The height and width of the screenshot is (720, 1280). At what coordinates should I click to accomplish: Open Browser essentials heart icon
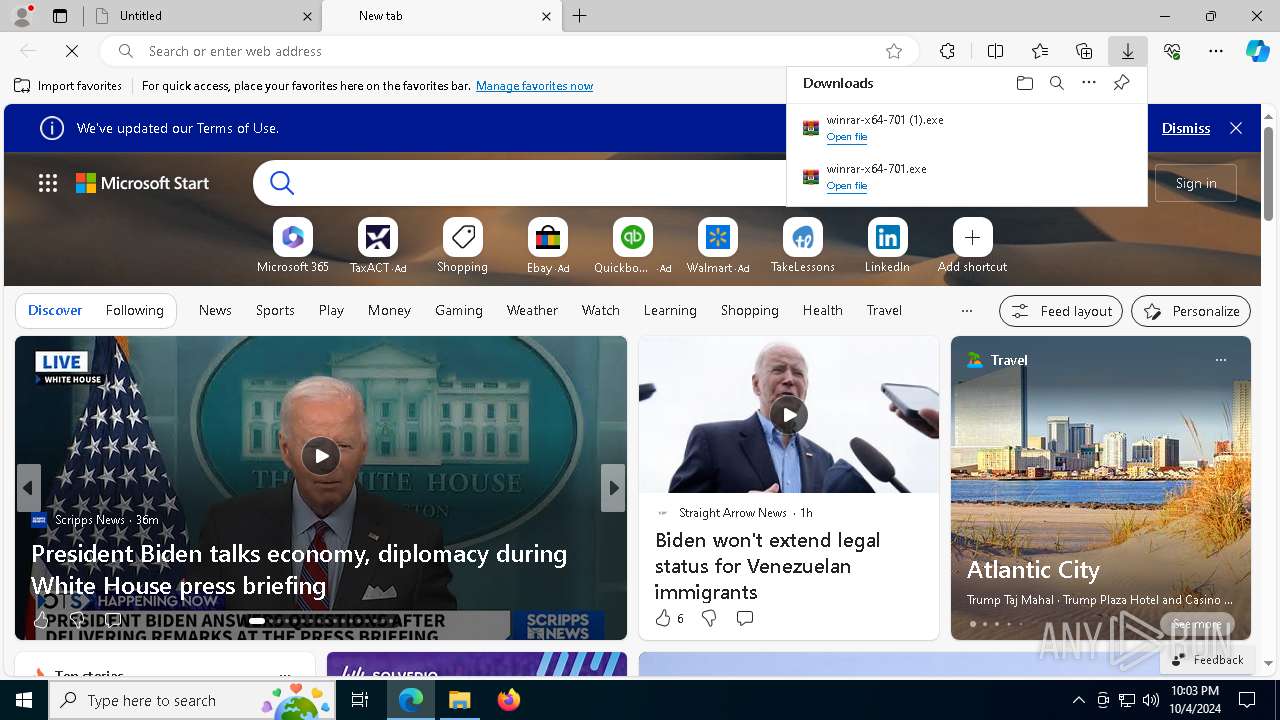[1172, 51]
